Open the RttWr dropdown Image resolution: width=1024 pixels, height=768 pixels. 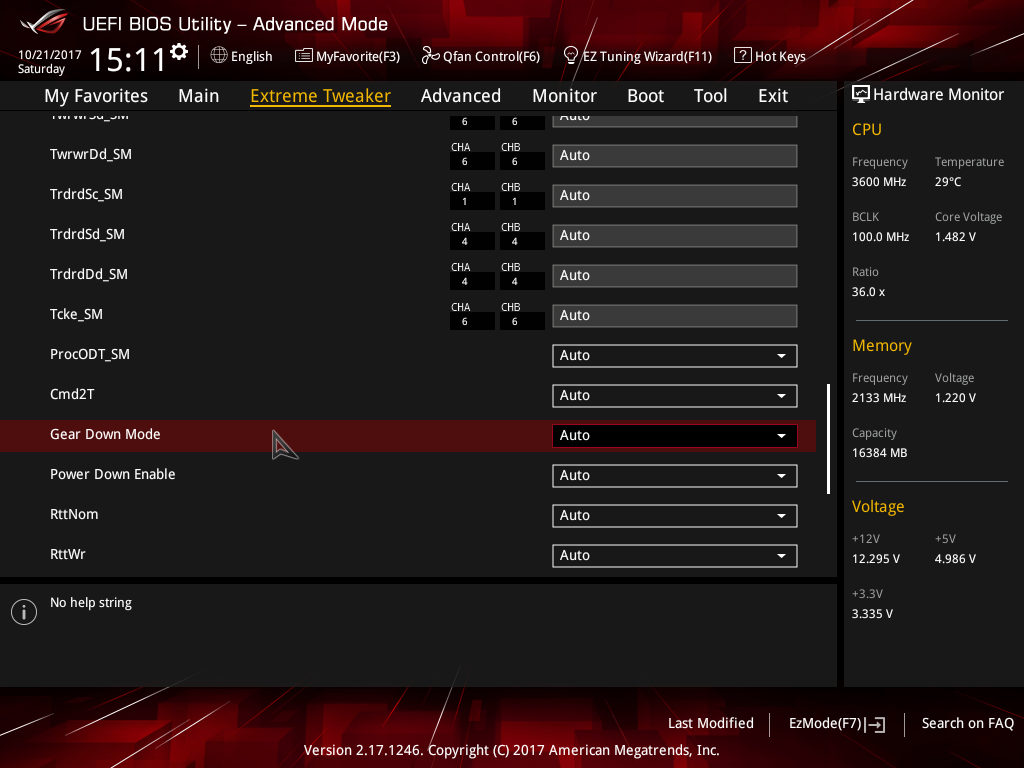pos(675,556)
